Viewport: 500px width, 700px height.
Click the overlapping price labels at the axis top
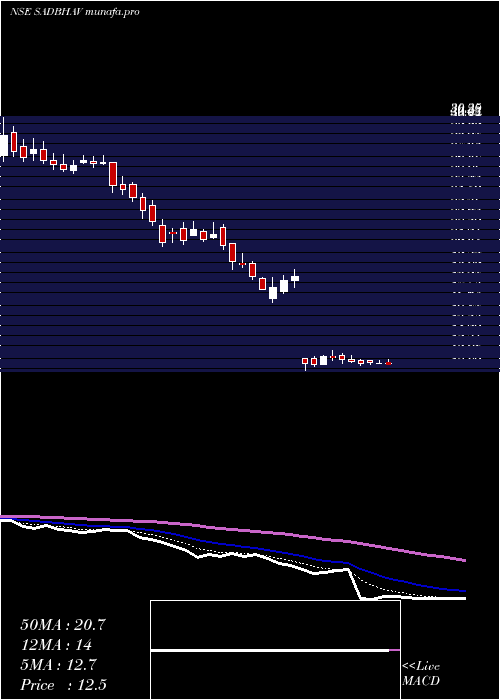(x=466, y=108)
